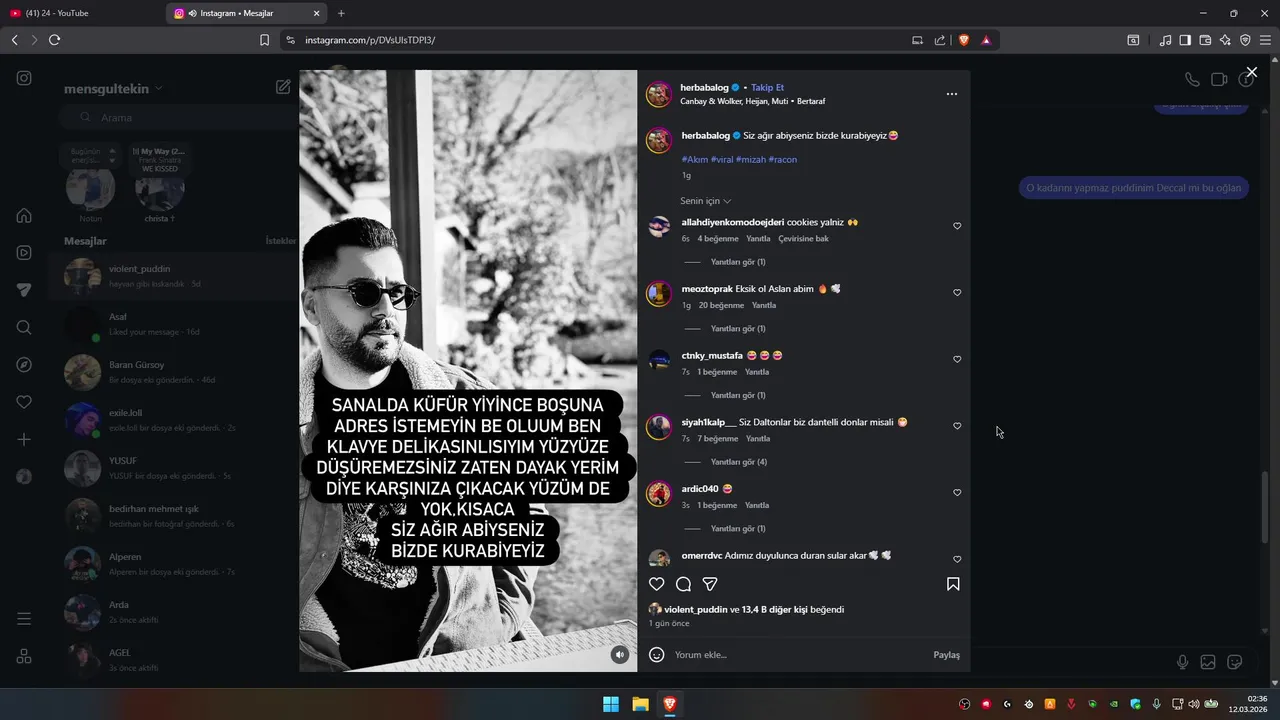The width and height of the screenshot is (1280, 720).
Task: Open the Instagram logo in left sidebar
Action: (24, 78)
